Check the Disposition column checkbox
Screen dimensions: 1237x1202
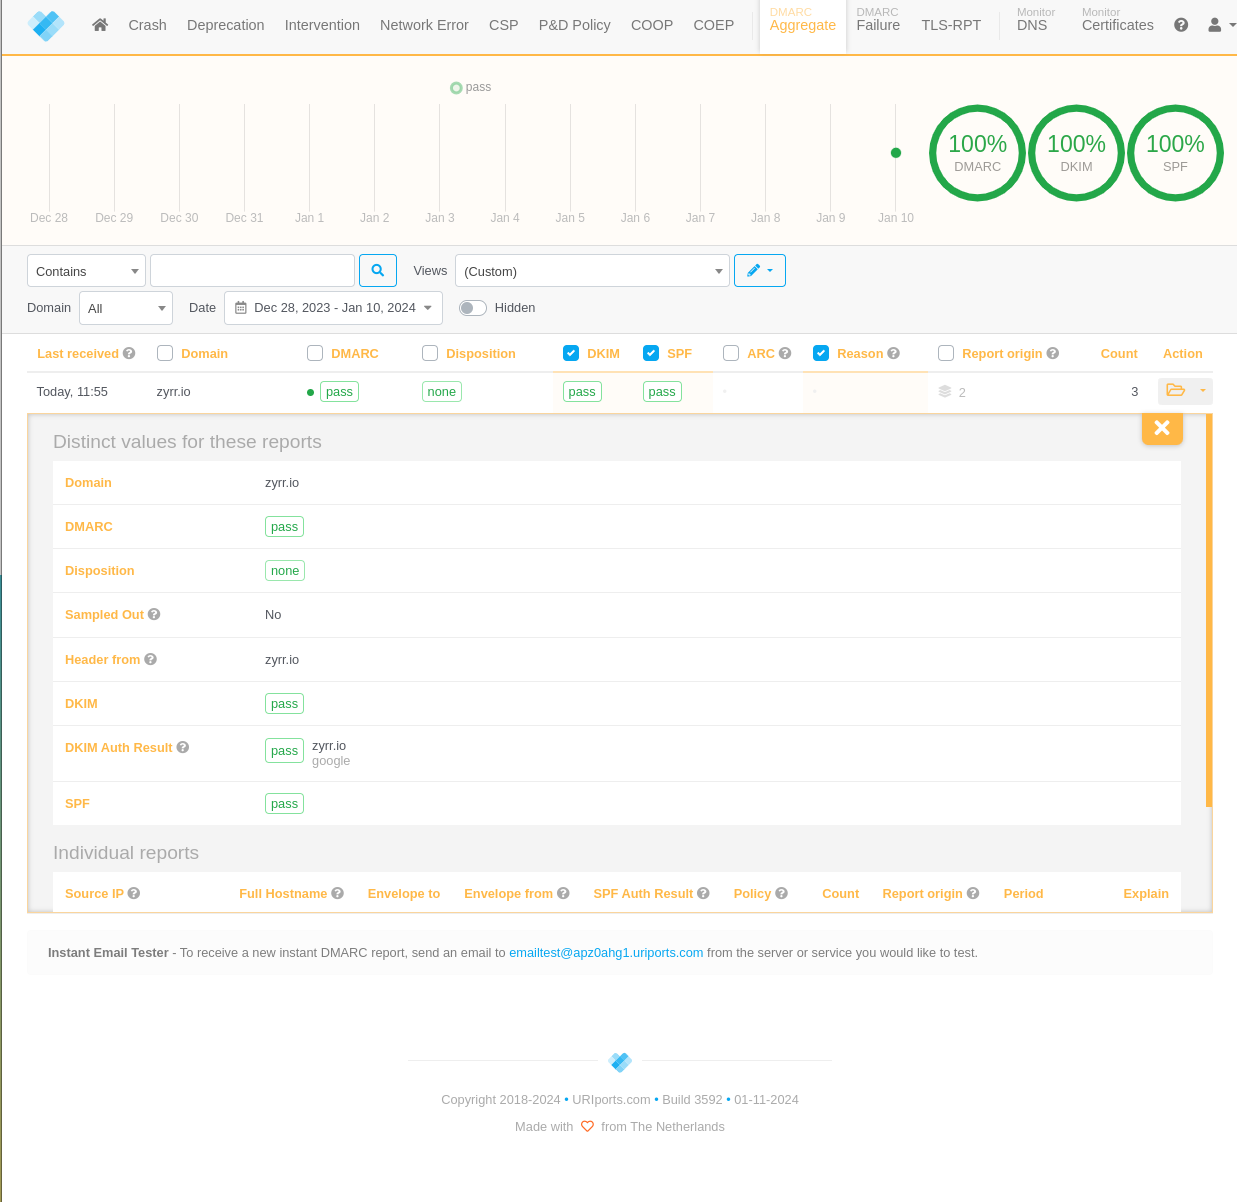pos(429,352)
